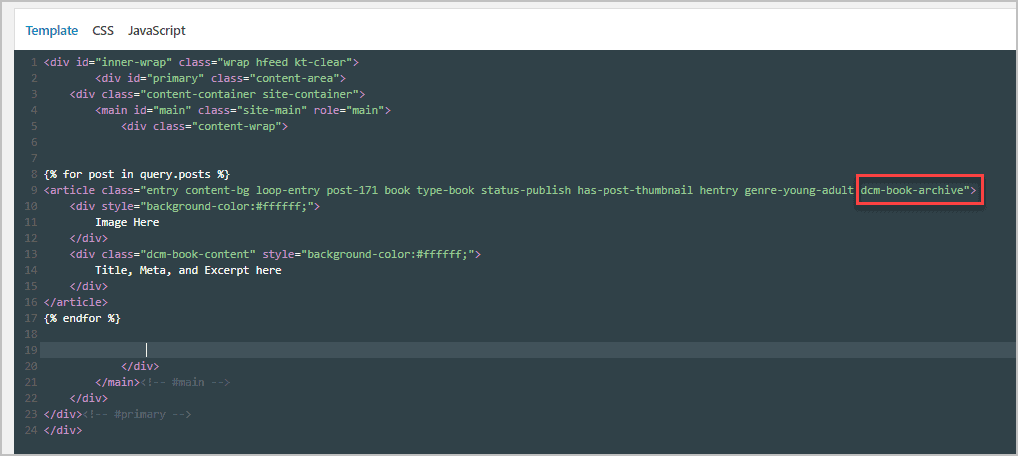1018x456 pixels.
Task: Click the 'dcm-book-content' class value
Action: point(198,254)
